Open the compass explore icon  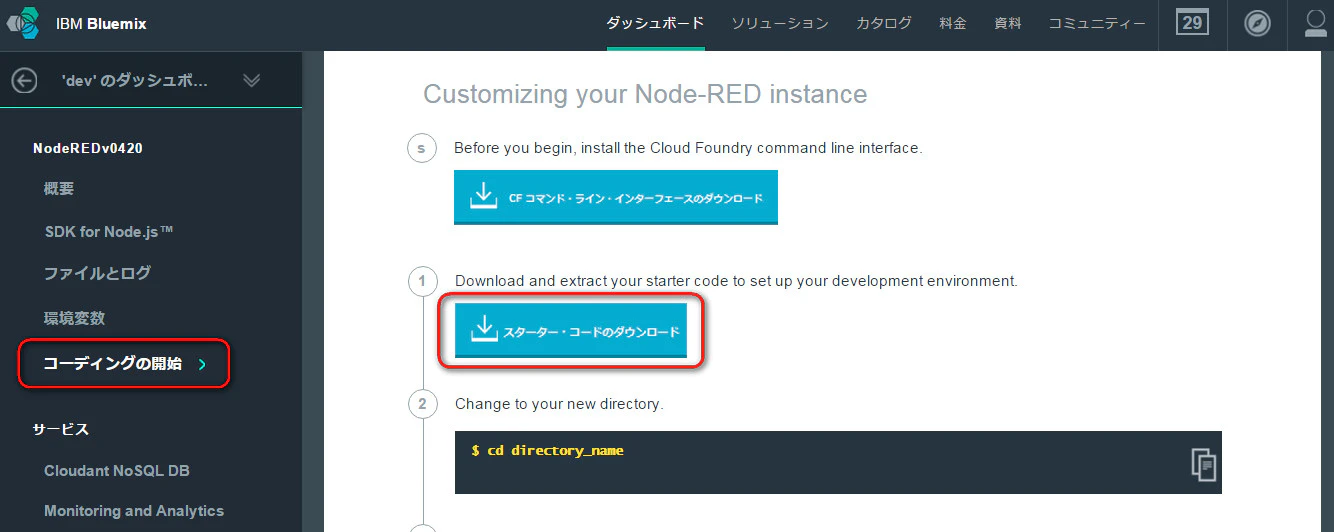(x=1257, y=23)
